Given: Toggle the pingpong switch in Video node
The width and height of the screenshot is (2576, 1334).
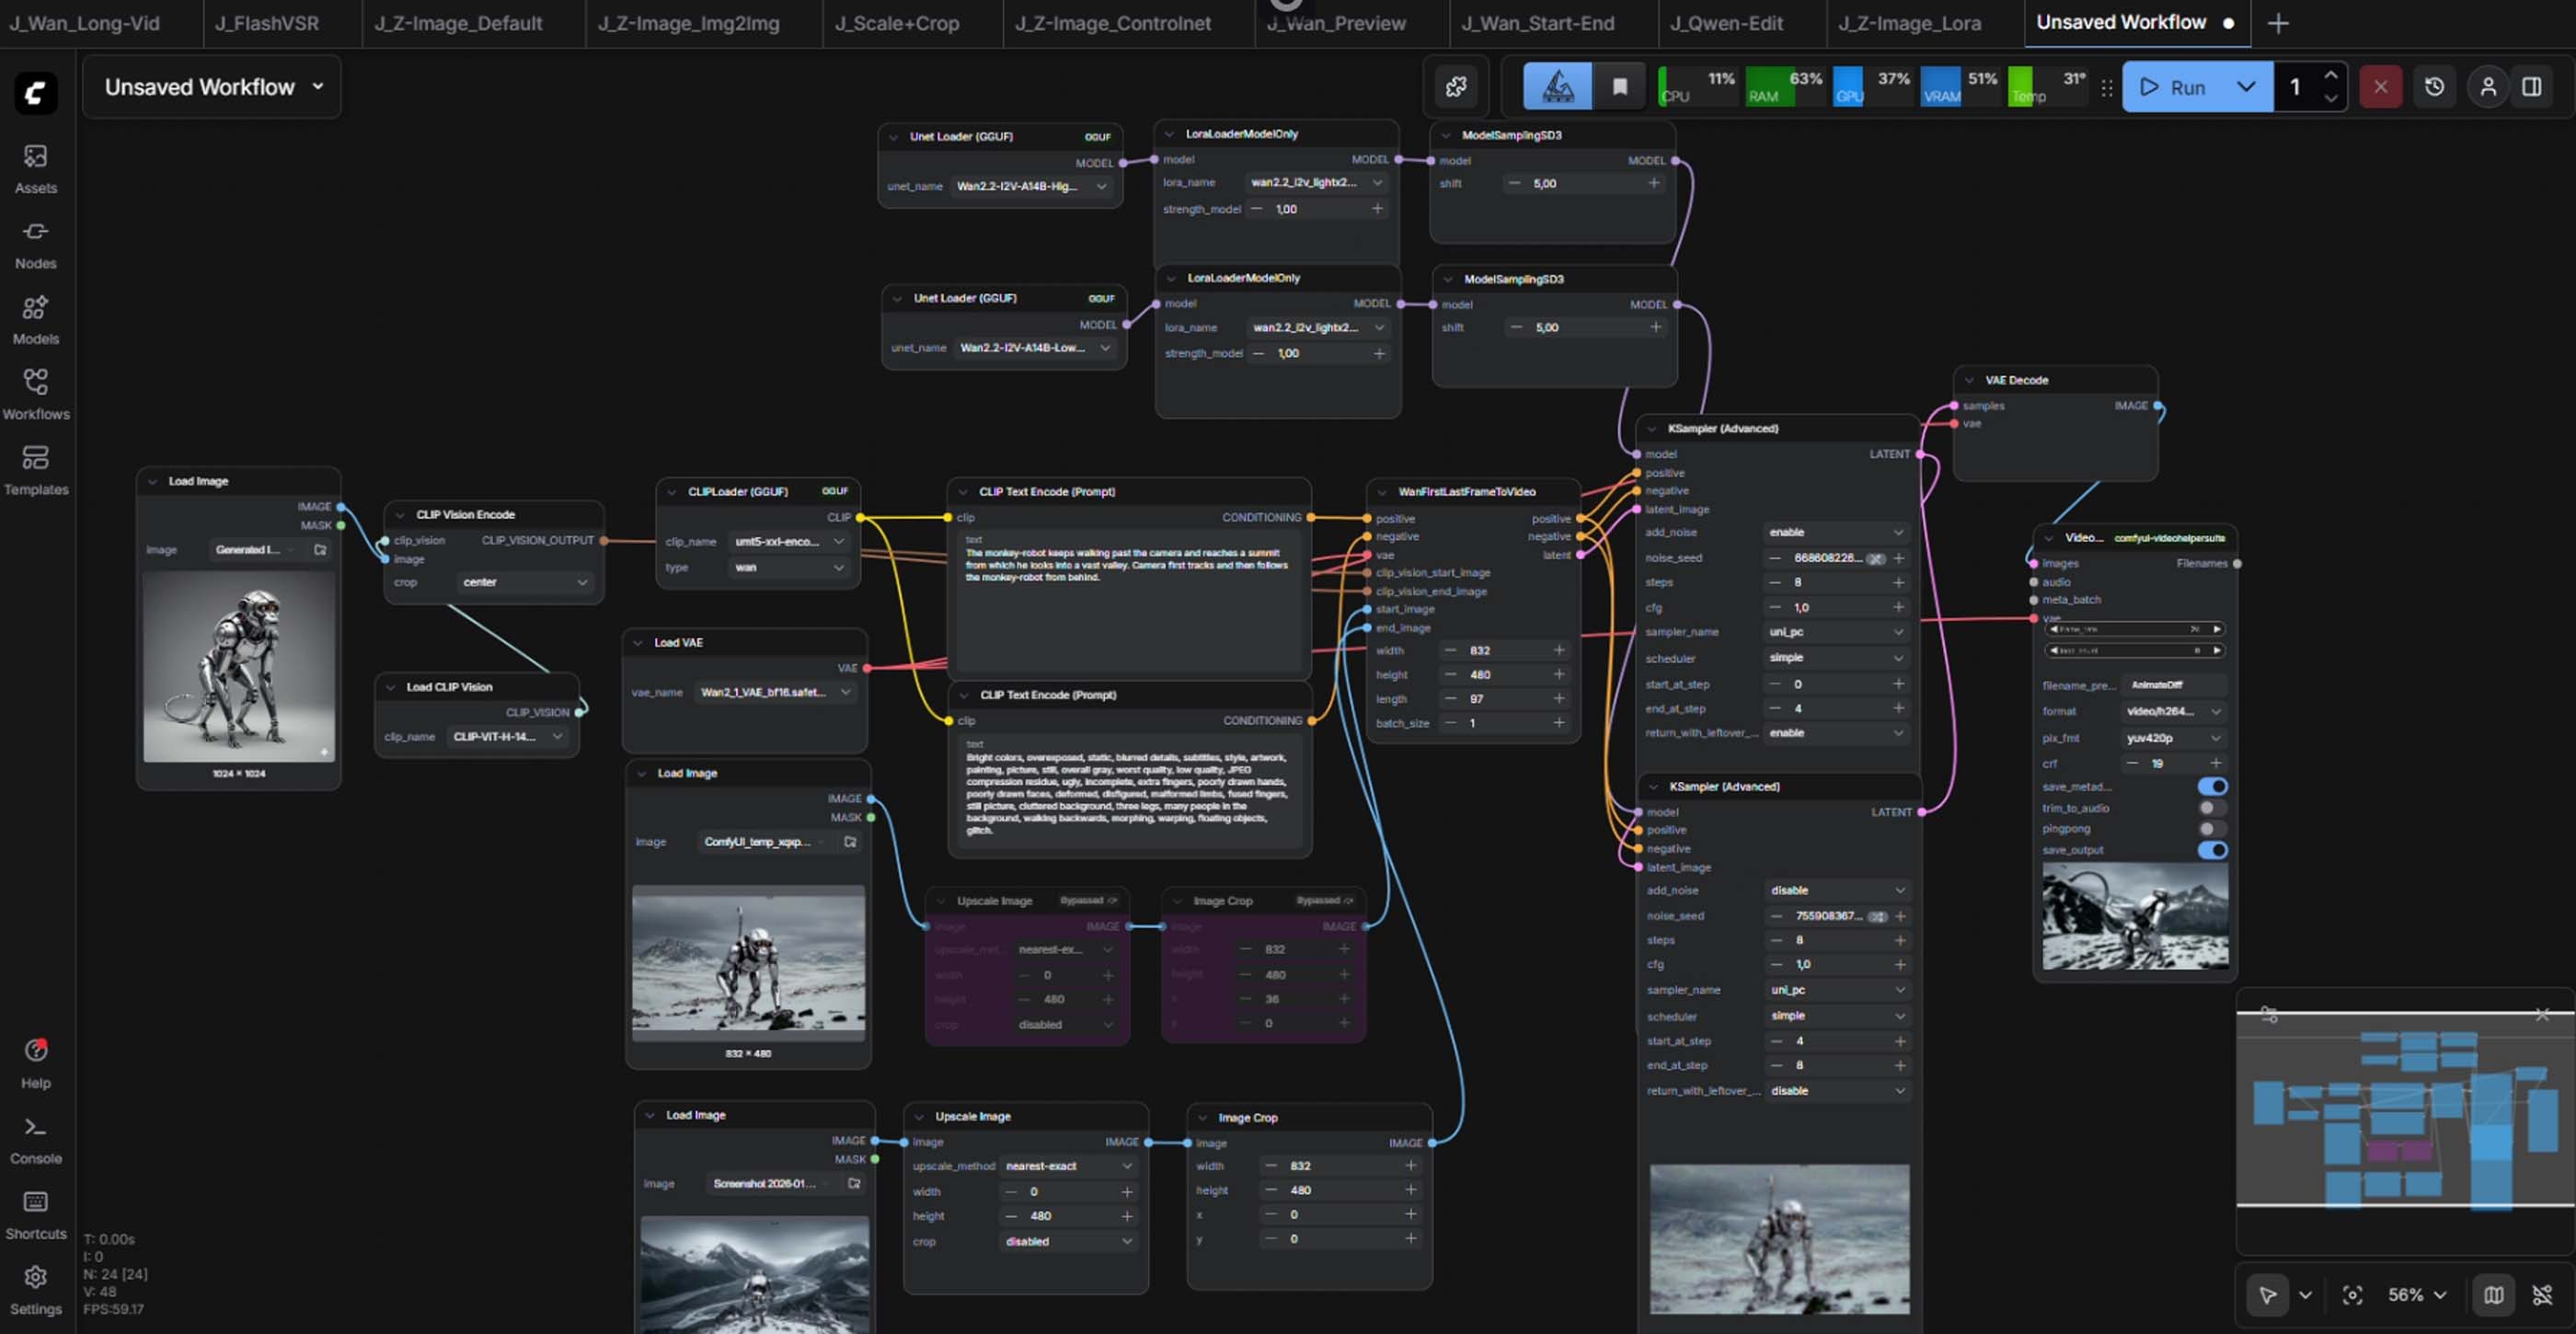Looking at the screenshot, I should click(2212, 829).
